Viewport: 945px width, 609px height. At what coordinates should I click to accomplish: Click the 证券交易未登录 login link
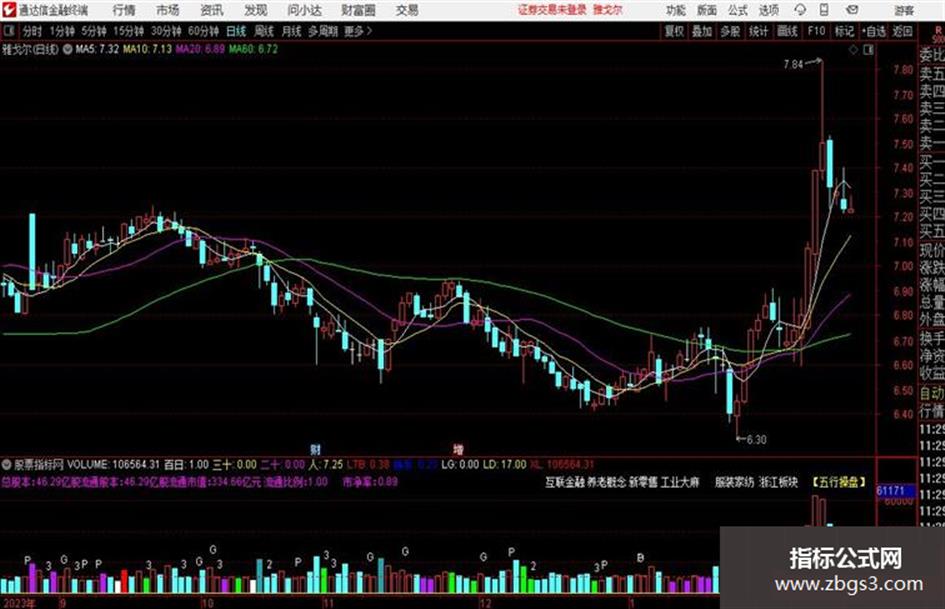point(552,10)
